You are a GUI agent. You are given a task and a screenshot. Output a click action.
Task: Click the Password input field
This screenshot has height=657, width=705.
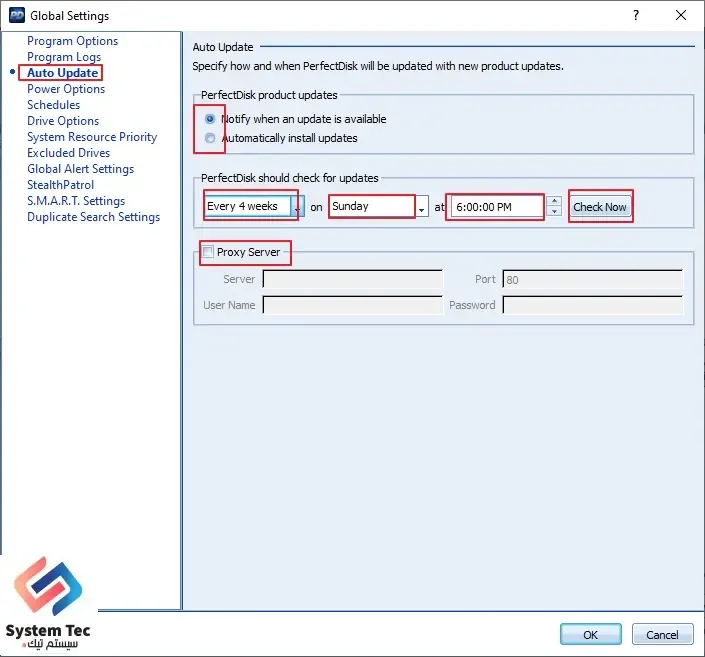click(593, 305)
